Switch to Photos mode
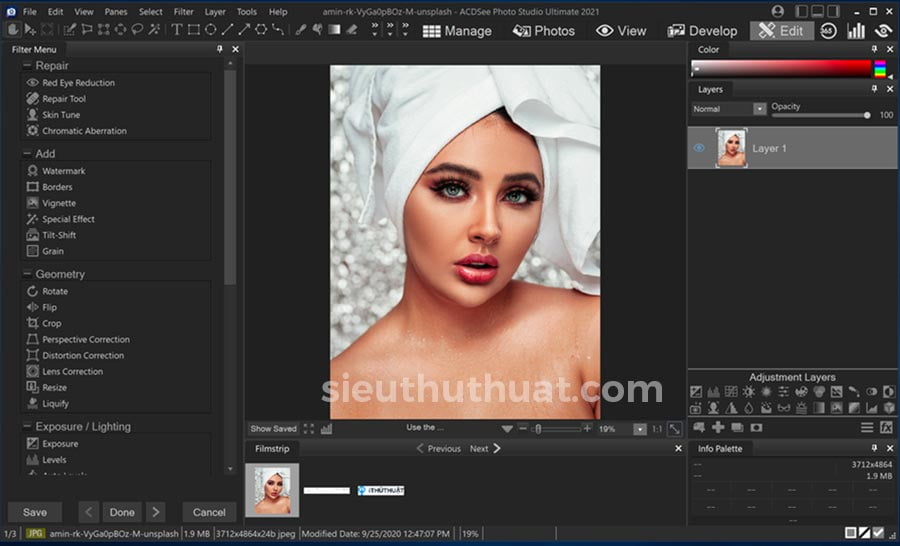Screen dimensions: 900x546 (x=544, y=31)
